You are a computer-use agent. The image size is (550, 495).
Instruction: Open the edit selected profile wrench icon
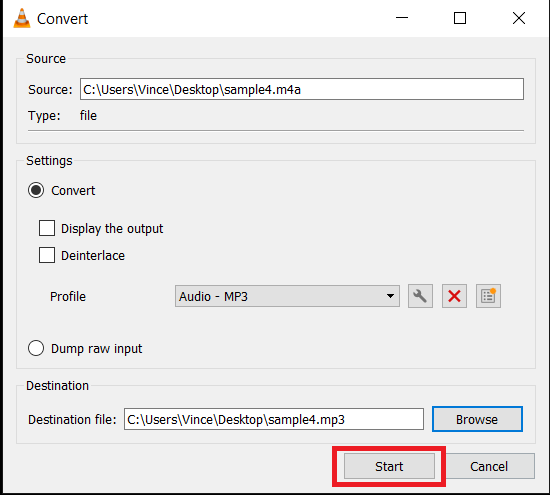(x=420, y=296)
